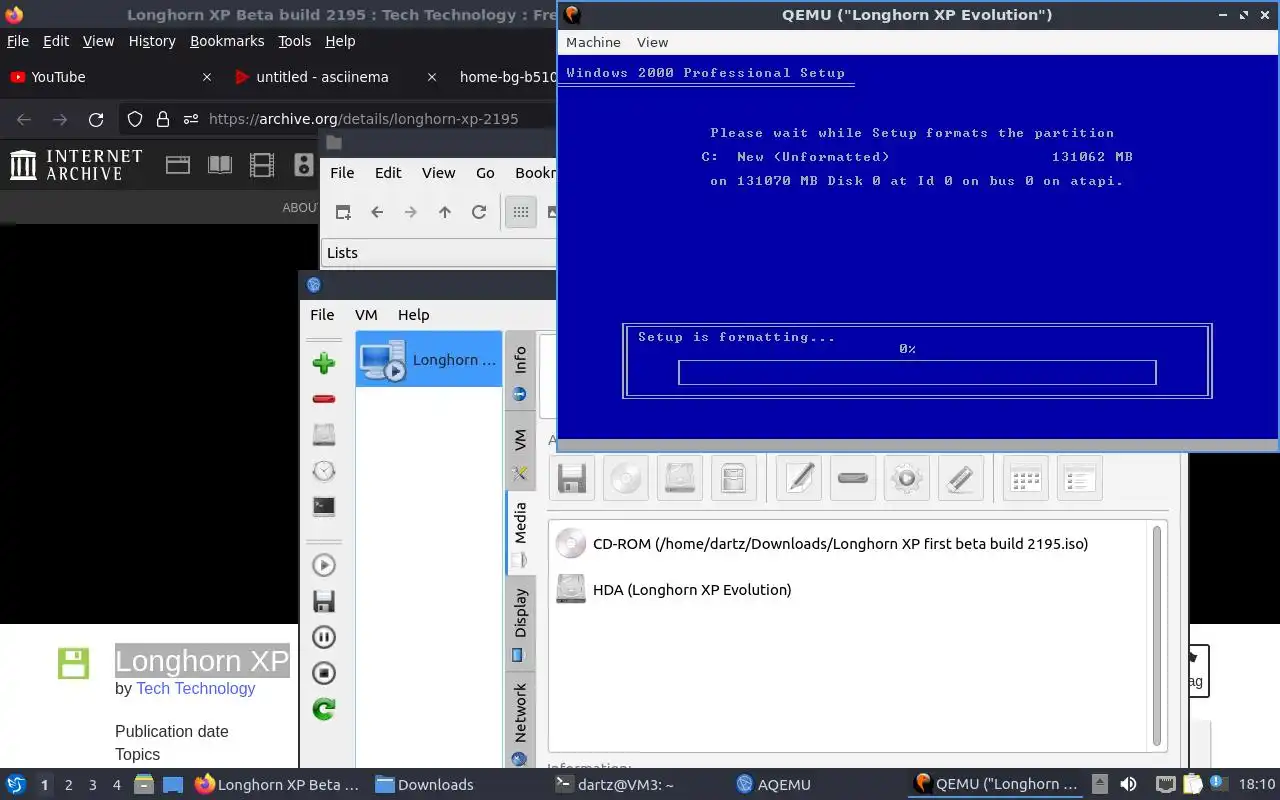Open the Tech Technology author link
Screen dimensions: 1280x800
(196, 688)
